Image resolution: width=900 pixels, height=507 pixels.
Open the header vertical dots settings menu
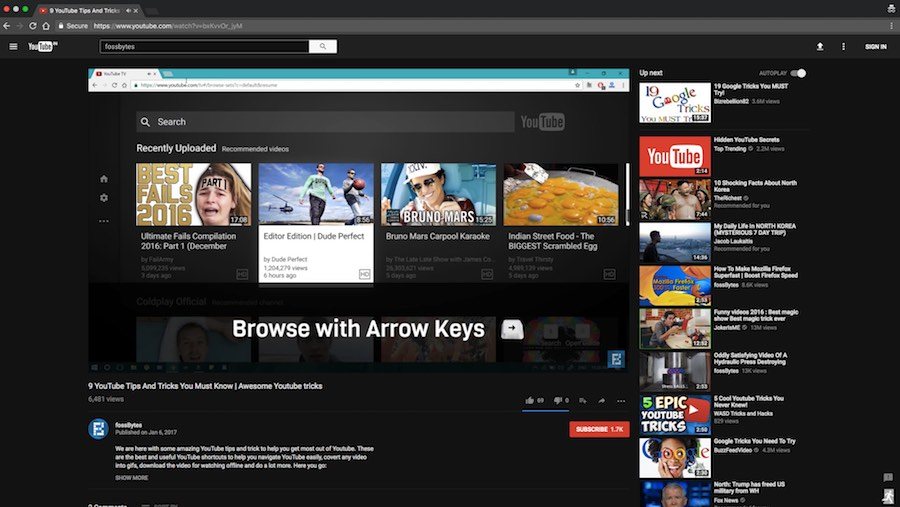(x=843, y=46)
